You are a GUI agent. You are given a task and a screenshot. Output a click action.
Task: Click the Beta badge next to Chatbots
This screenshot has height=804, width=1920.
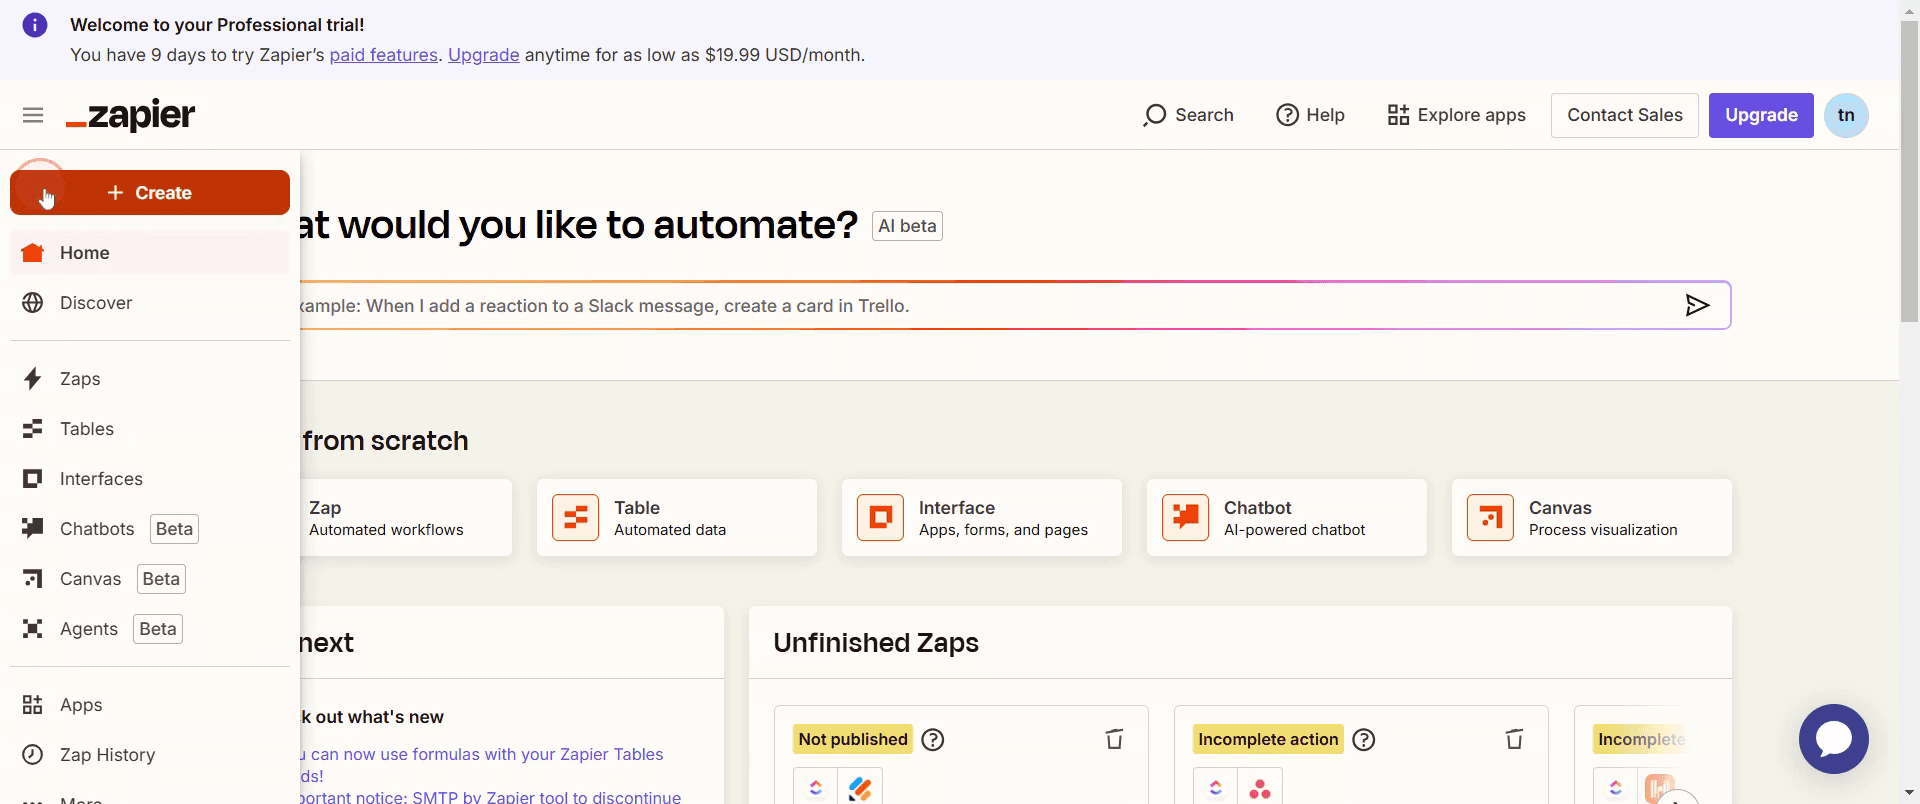(174, 529)
